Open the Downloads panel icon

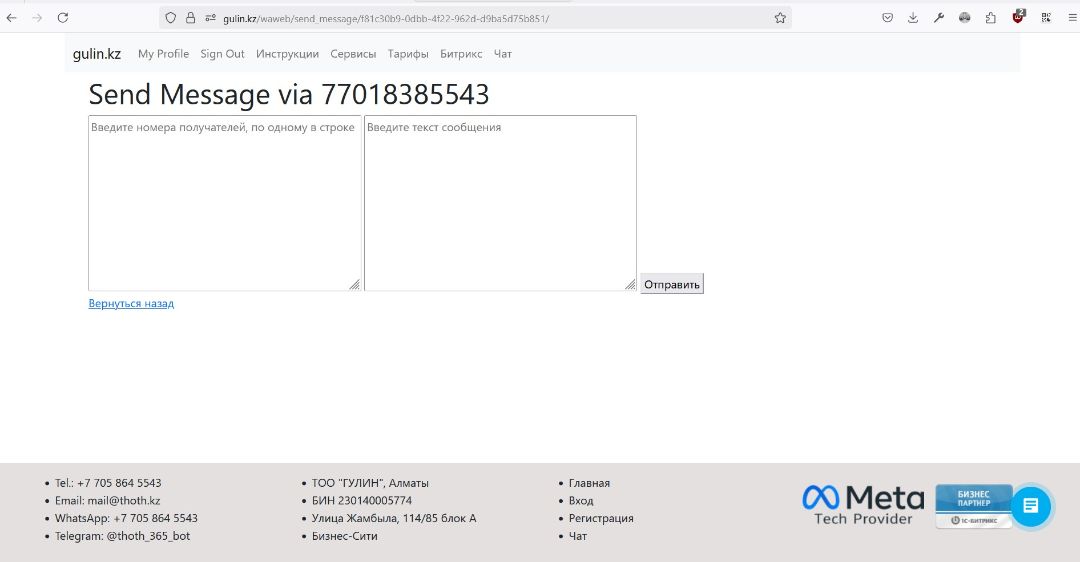(x=913, y=18)
